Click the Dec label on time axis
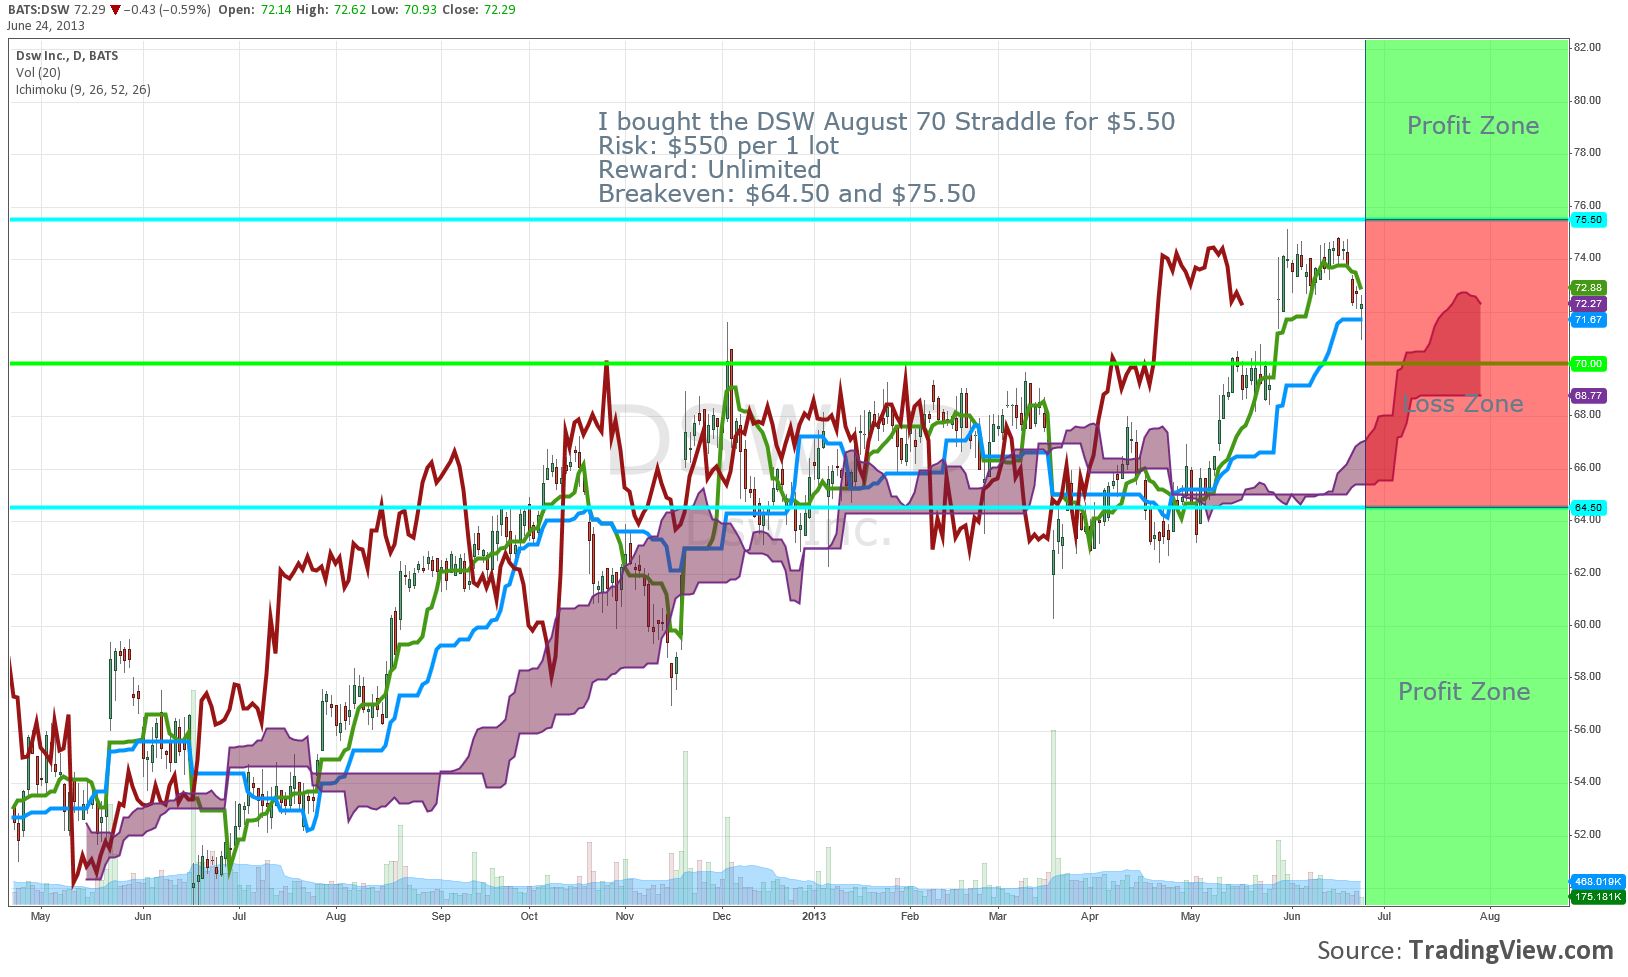This screenshot has height=977, width=1628. click(x=721, y=916)
